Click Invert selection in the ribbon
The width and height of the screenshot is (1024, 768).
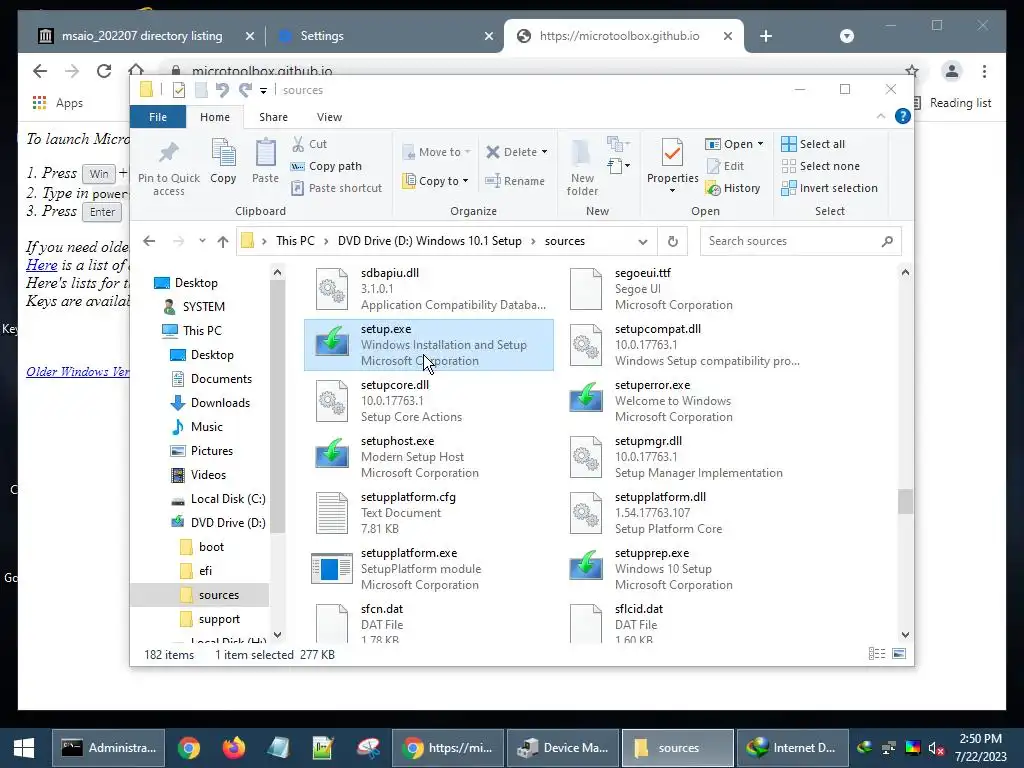[829, 188]
